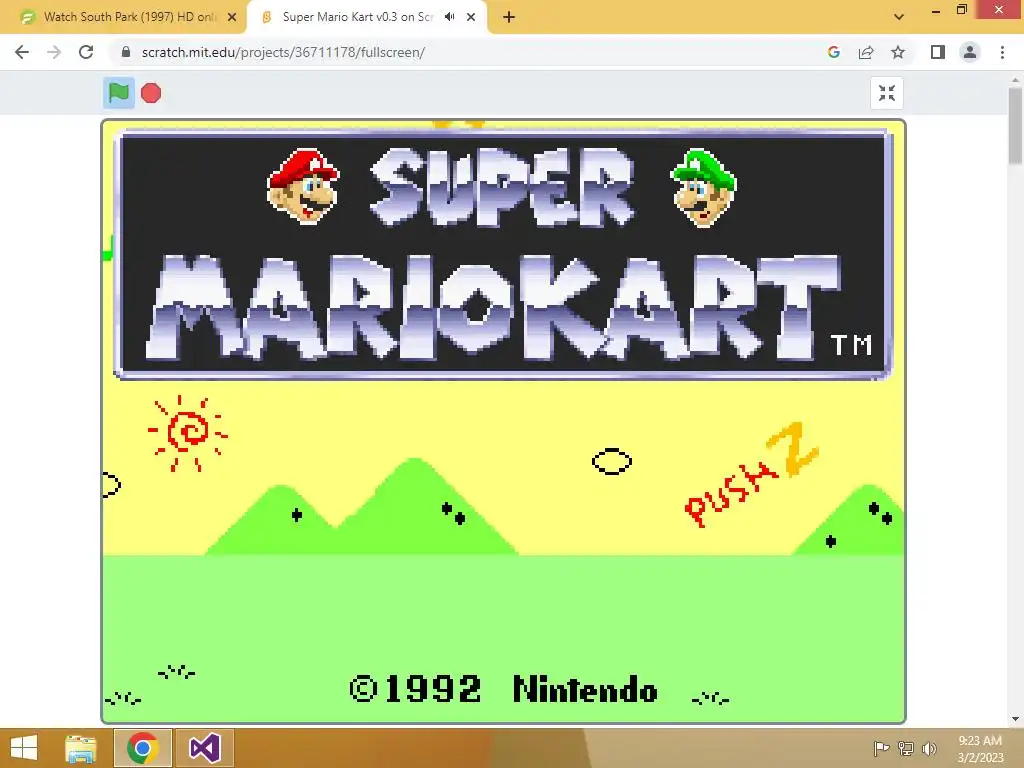Click the PUSH Z prompt in the game
The height and width of the screenshot is (768, 1024).
pos(751,475)
